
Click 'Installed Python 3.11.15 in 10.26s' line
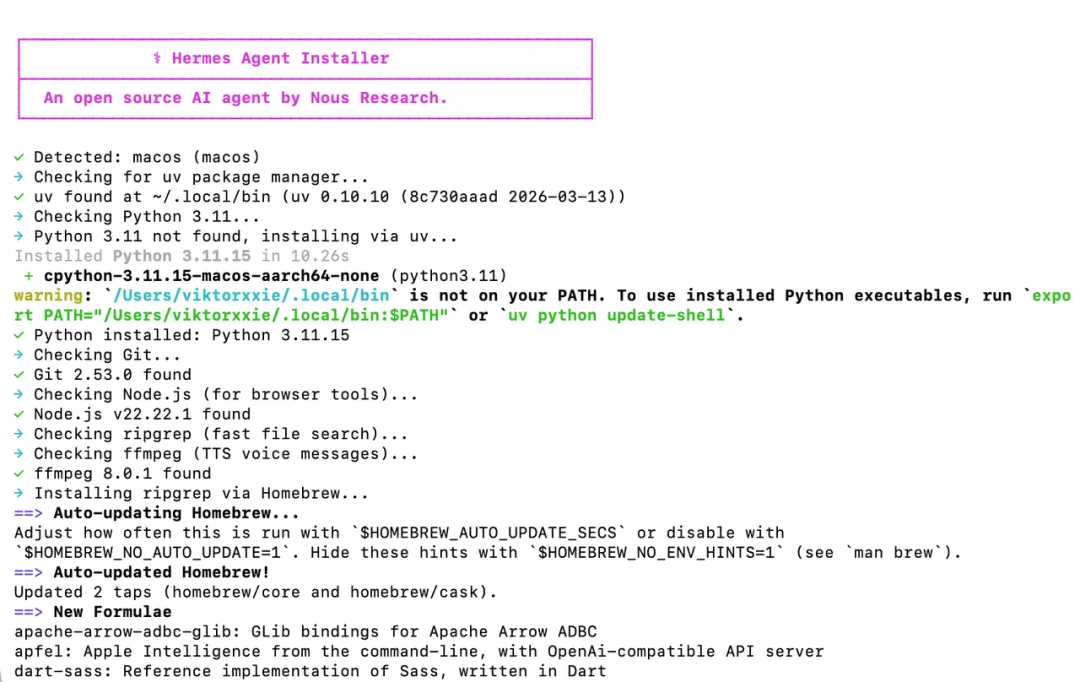coord(182,256)
